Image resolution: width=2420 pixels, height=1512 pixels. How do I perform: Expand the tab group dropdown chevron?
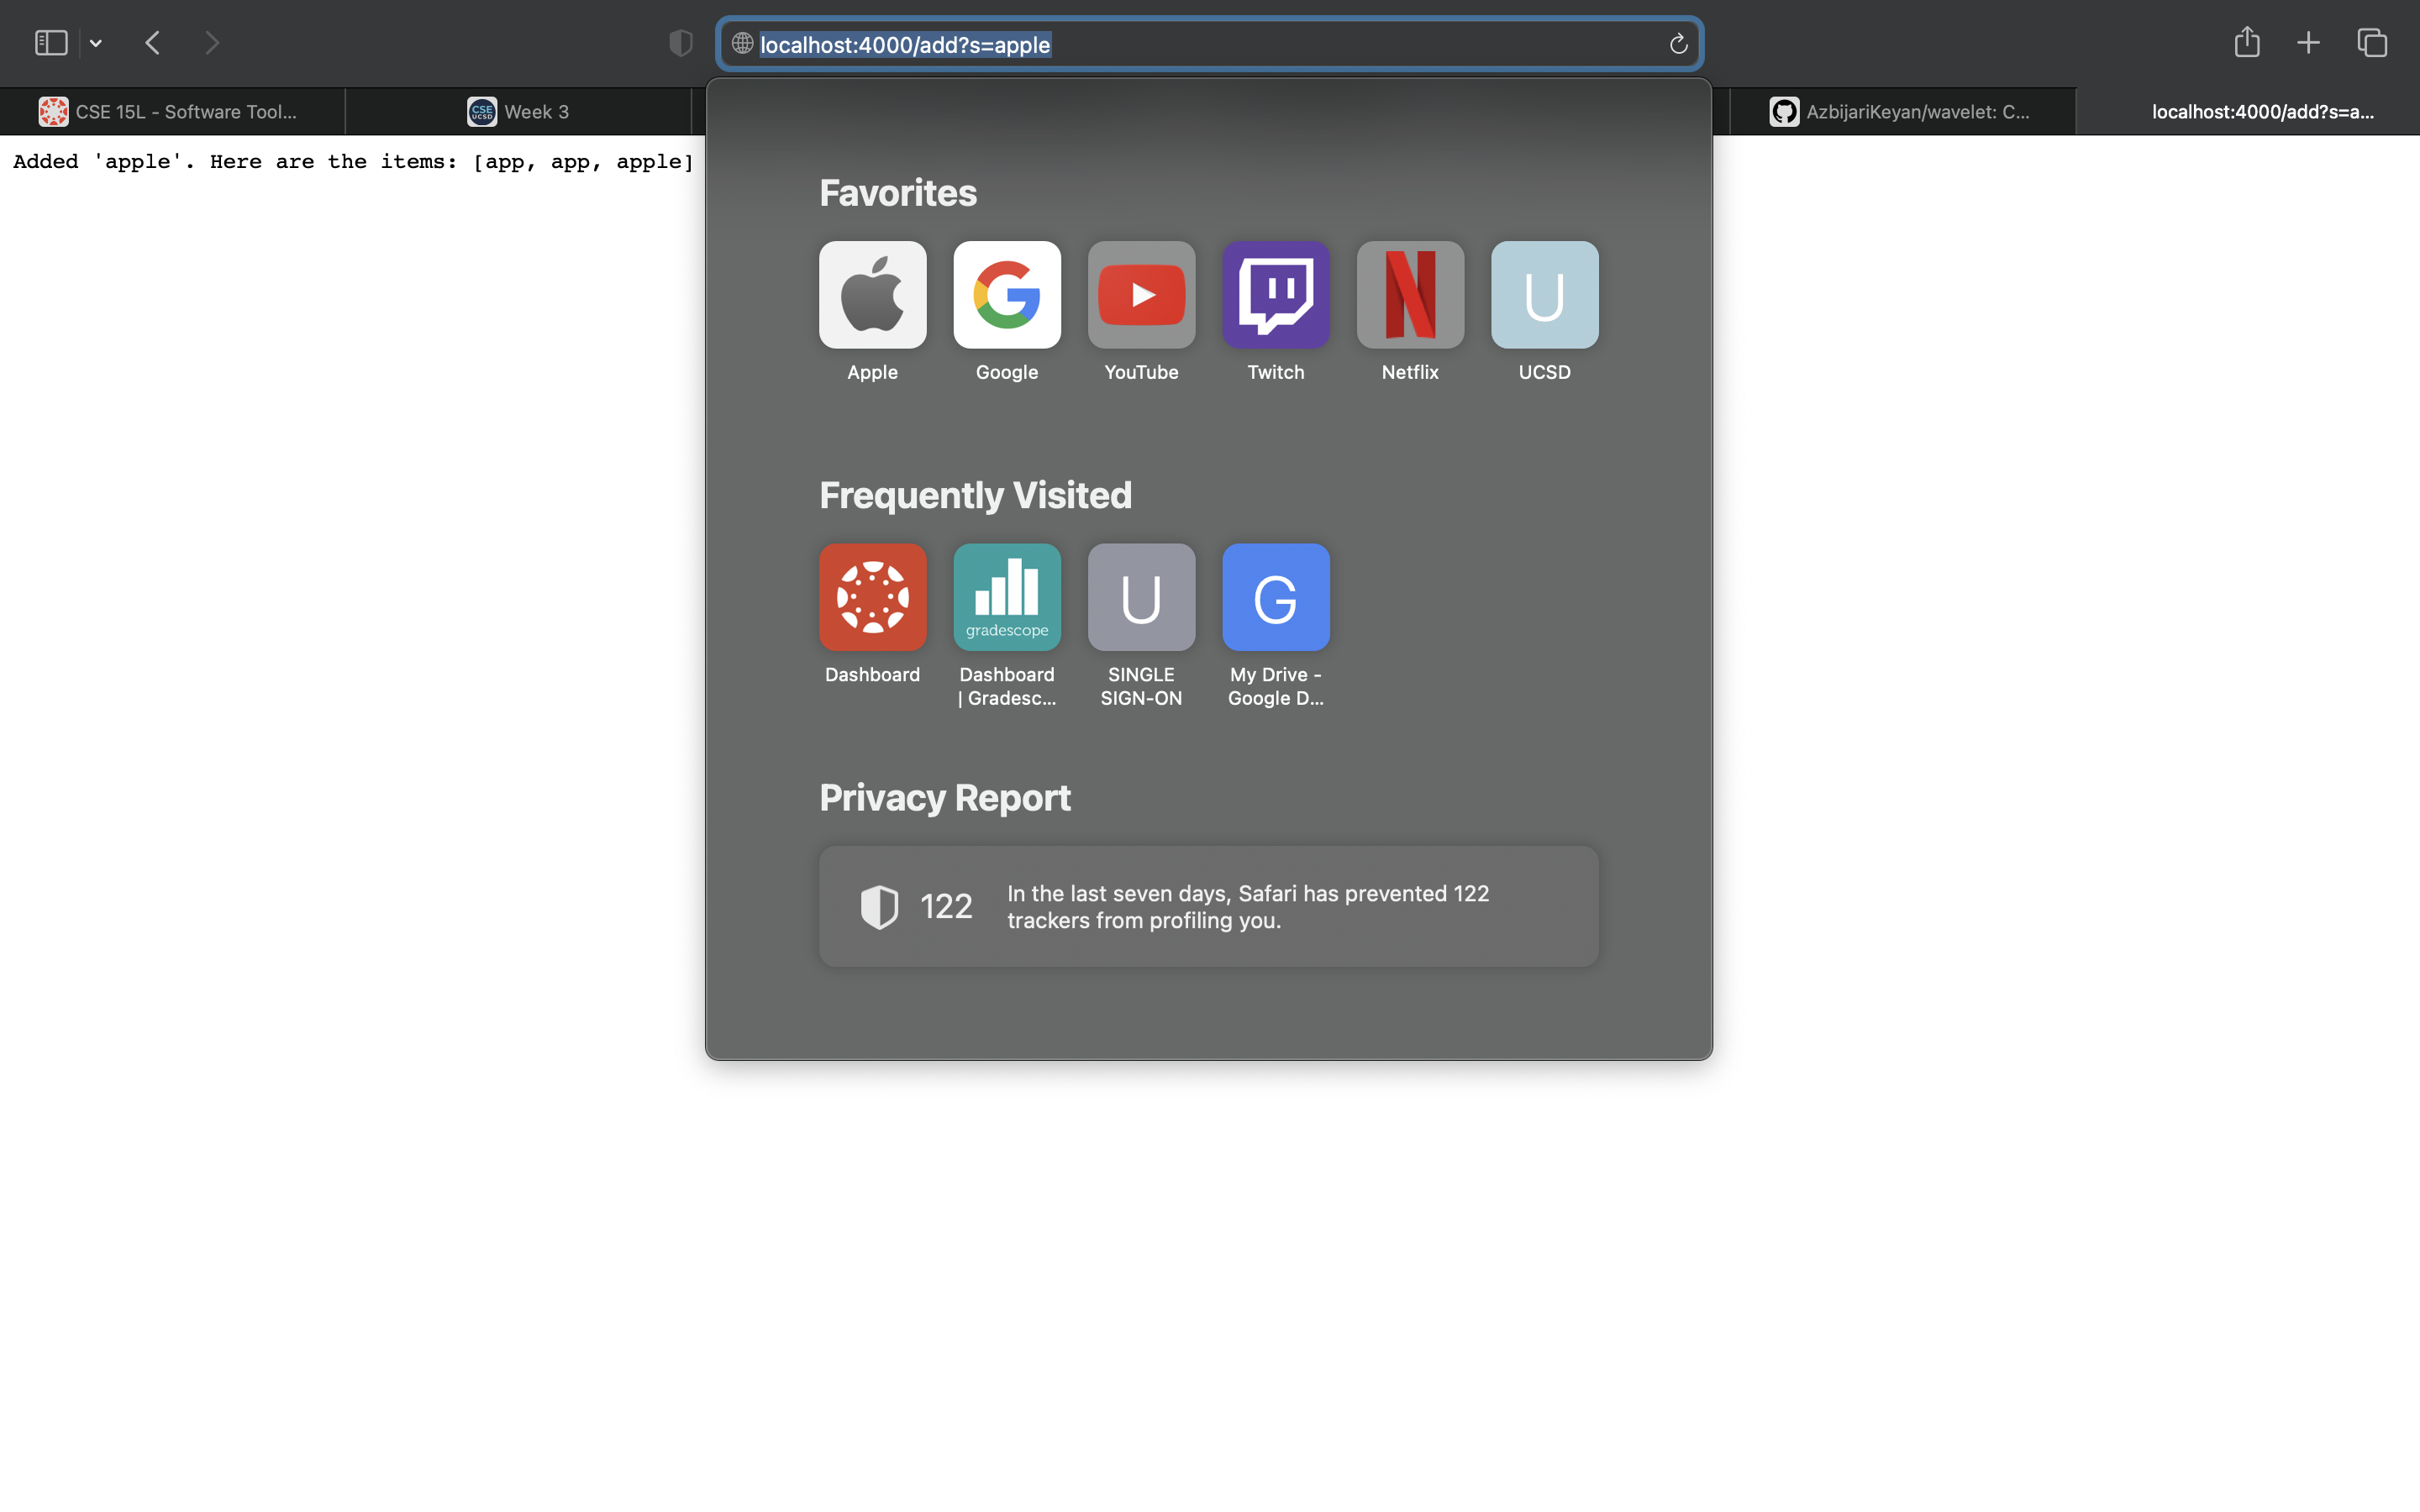point(96,43)
